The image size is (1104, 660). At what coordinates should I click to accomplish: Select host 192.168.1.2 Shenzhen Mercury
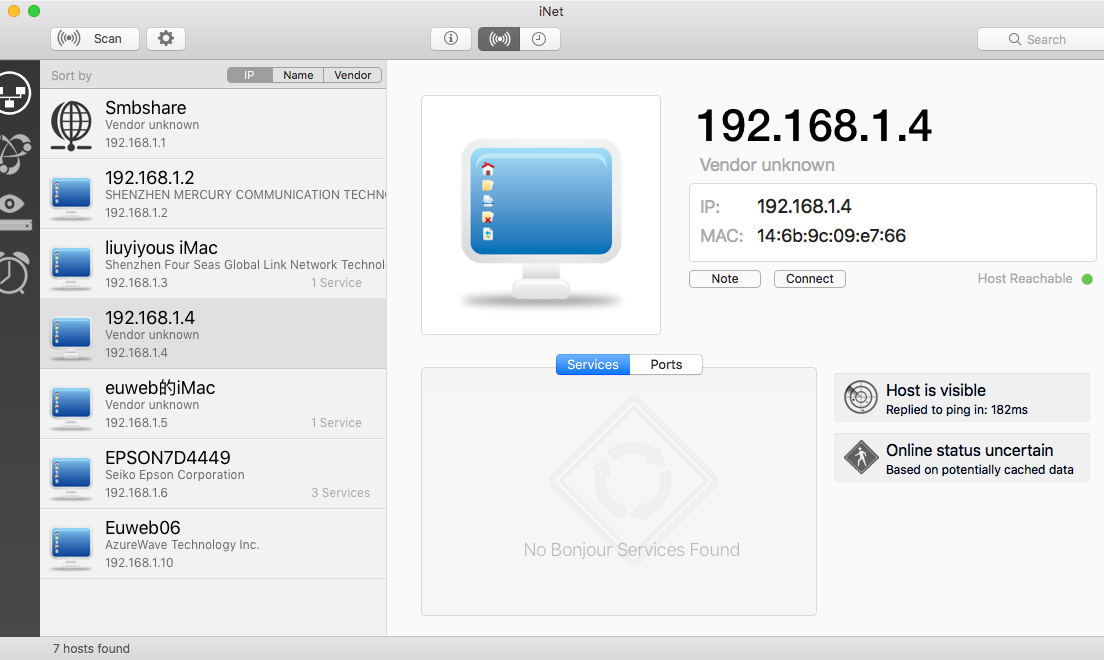(213, 194)
